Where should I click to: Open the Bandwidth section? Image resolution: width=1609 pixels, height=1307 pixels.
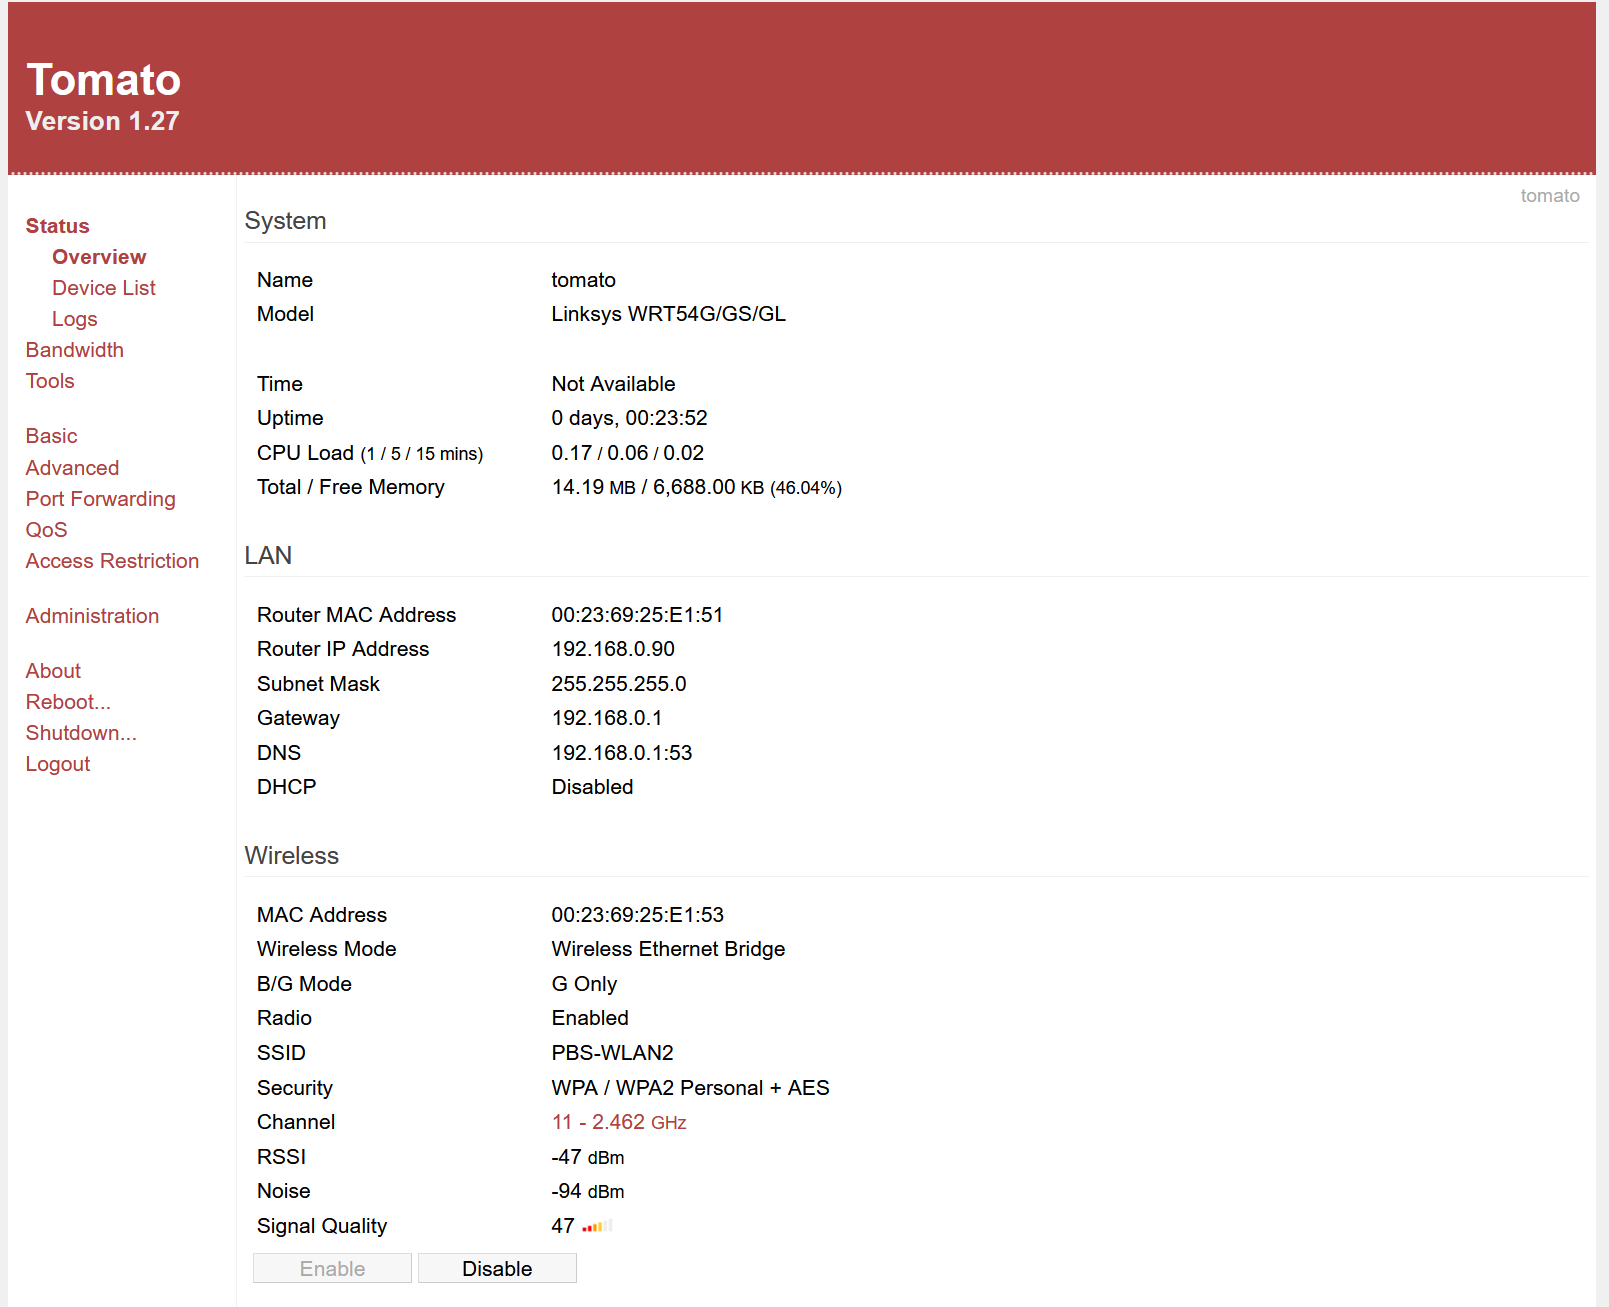click(x=75, y=350)
